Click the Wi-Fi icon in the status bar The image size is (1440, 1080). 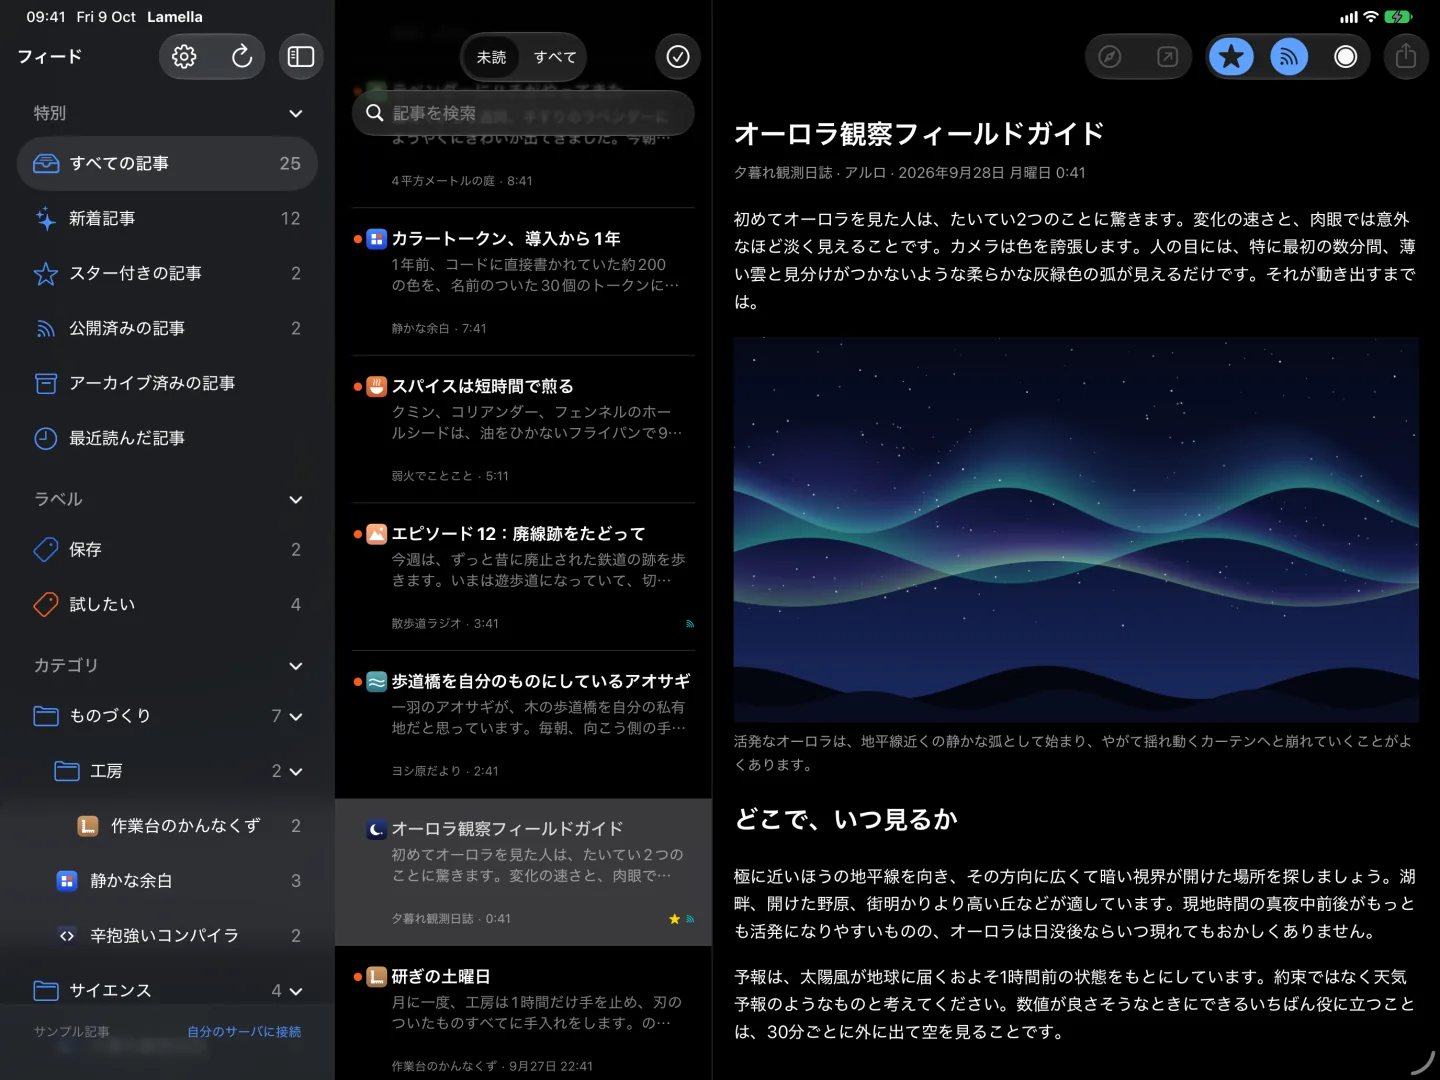click(1371, 17)
